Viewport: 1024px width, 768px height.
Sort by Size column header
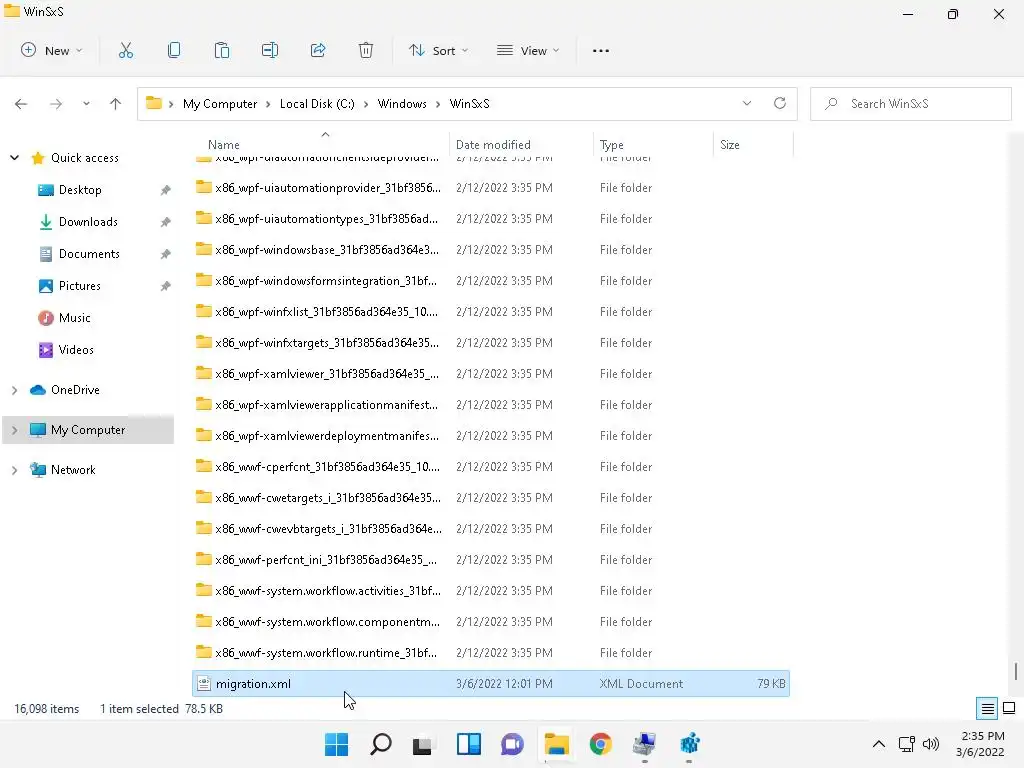[729, 145]
